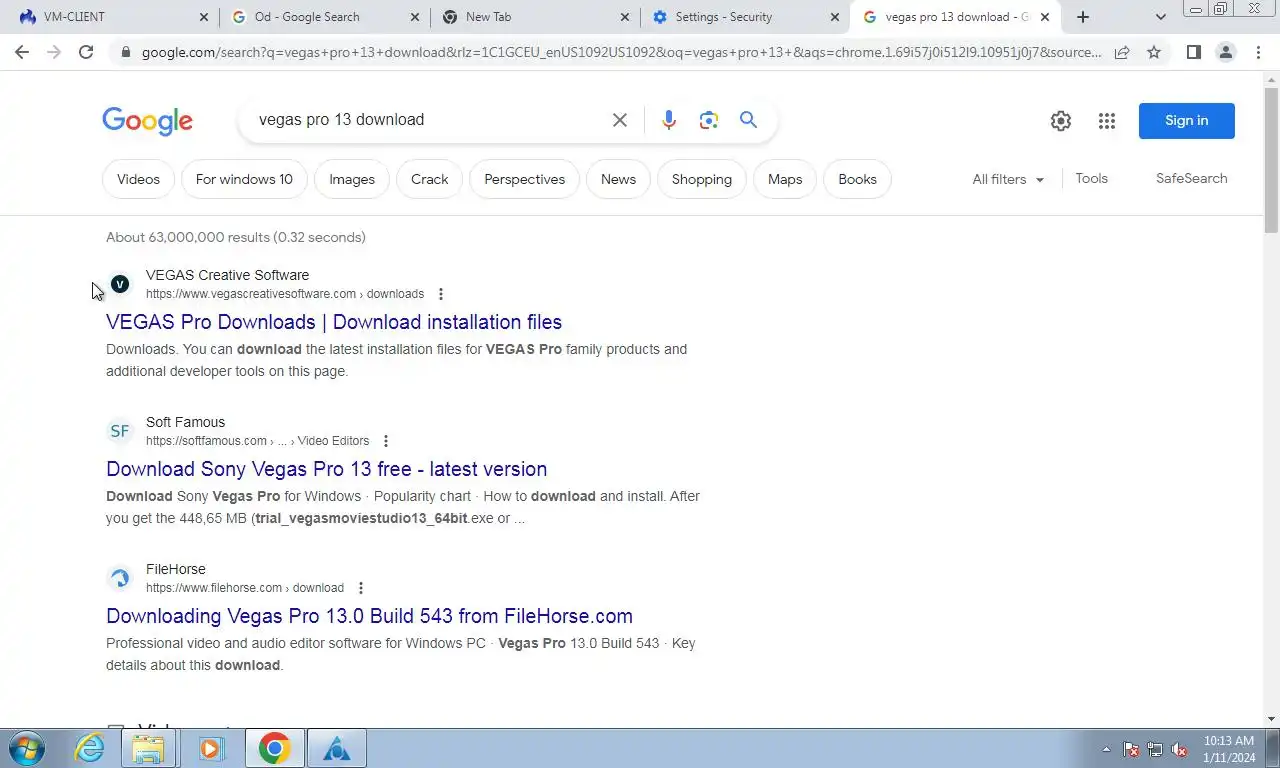Filter results by Videos
The image size is (1280, 768).
click(x=138, y=179)
